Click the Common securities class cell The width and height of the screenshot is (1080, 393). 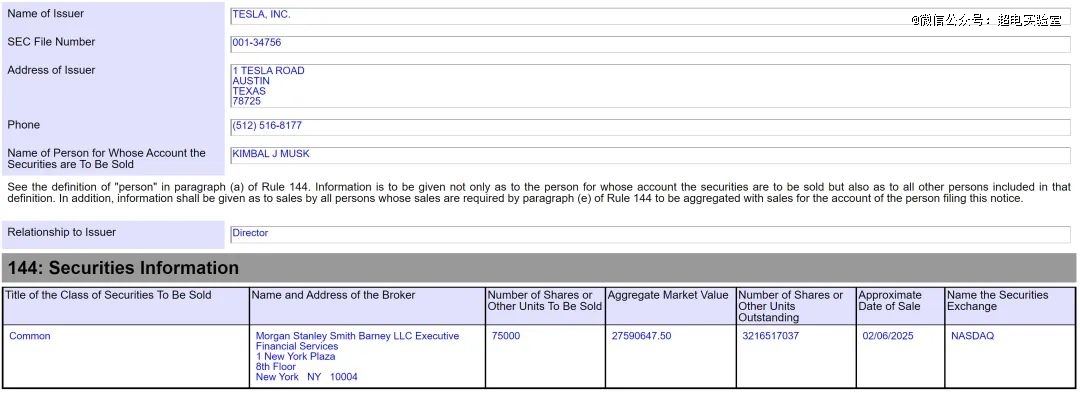point(125,357)
